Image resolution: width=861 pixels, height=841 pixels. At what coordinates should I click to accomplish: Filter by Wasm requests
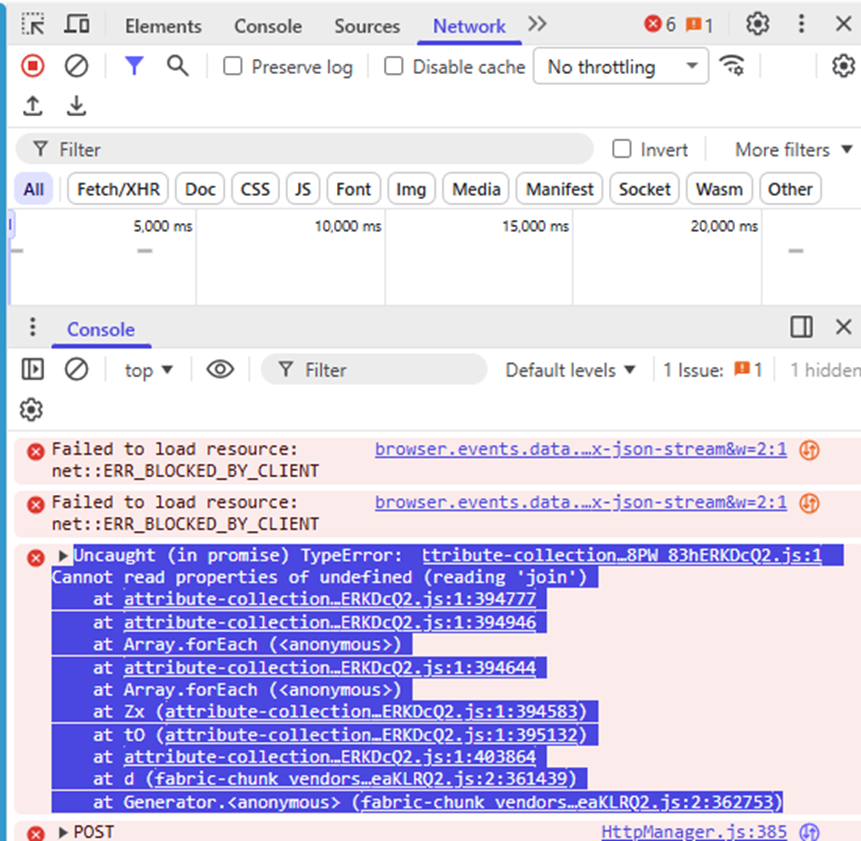coord(719,189)
